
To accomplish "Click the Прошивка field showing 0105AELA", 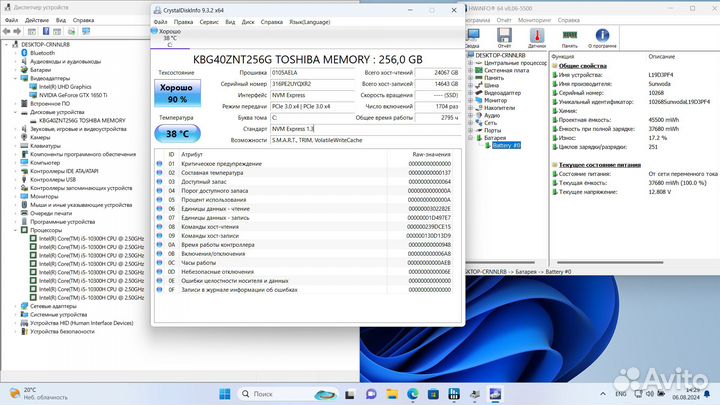I will tap(312, 73).
